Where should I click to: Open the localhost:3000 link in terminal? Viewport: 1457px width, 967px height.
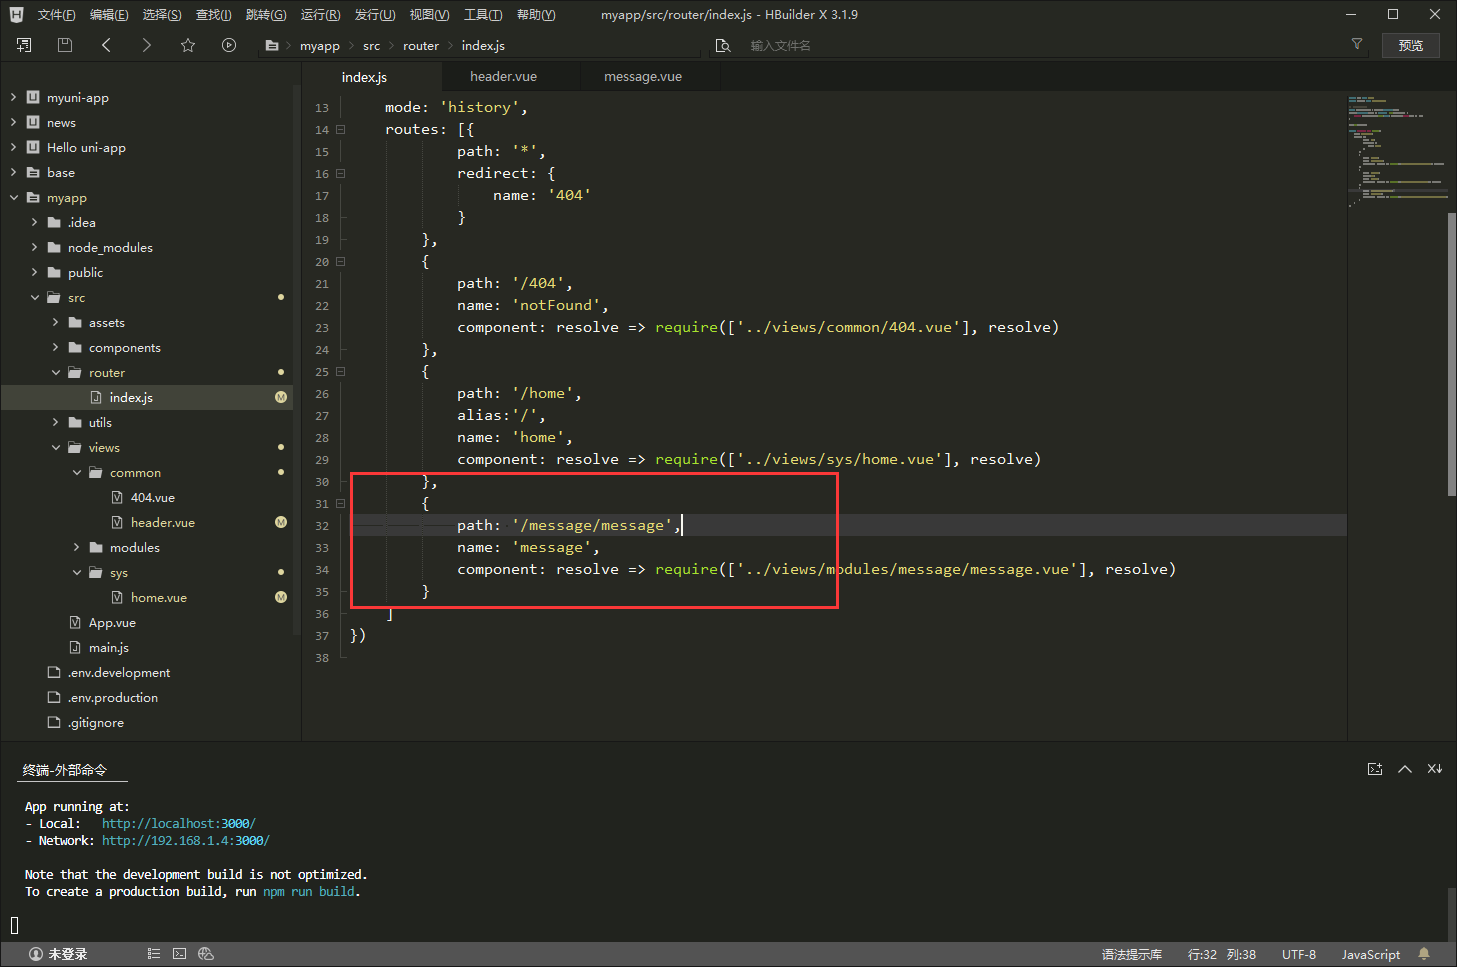178,824
